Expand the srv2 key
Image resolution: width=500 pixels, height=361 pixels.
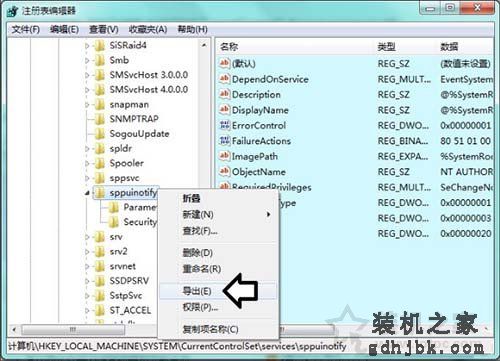(x=87, y=252)
